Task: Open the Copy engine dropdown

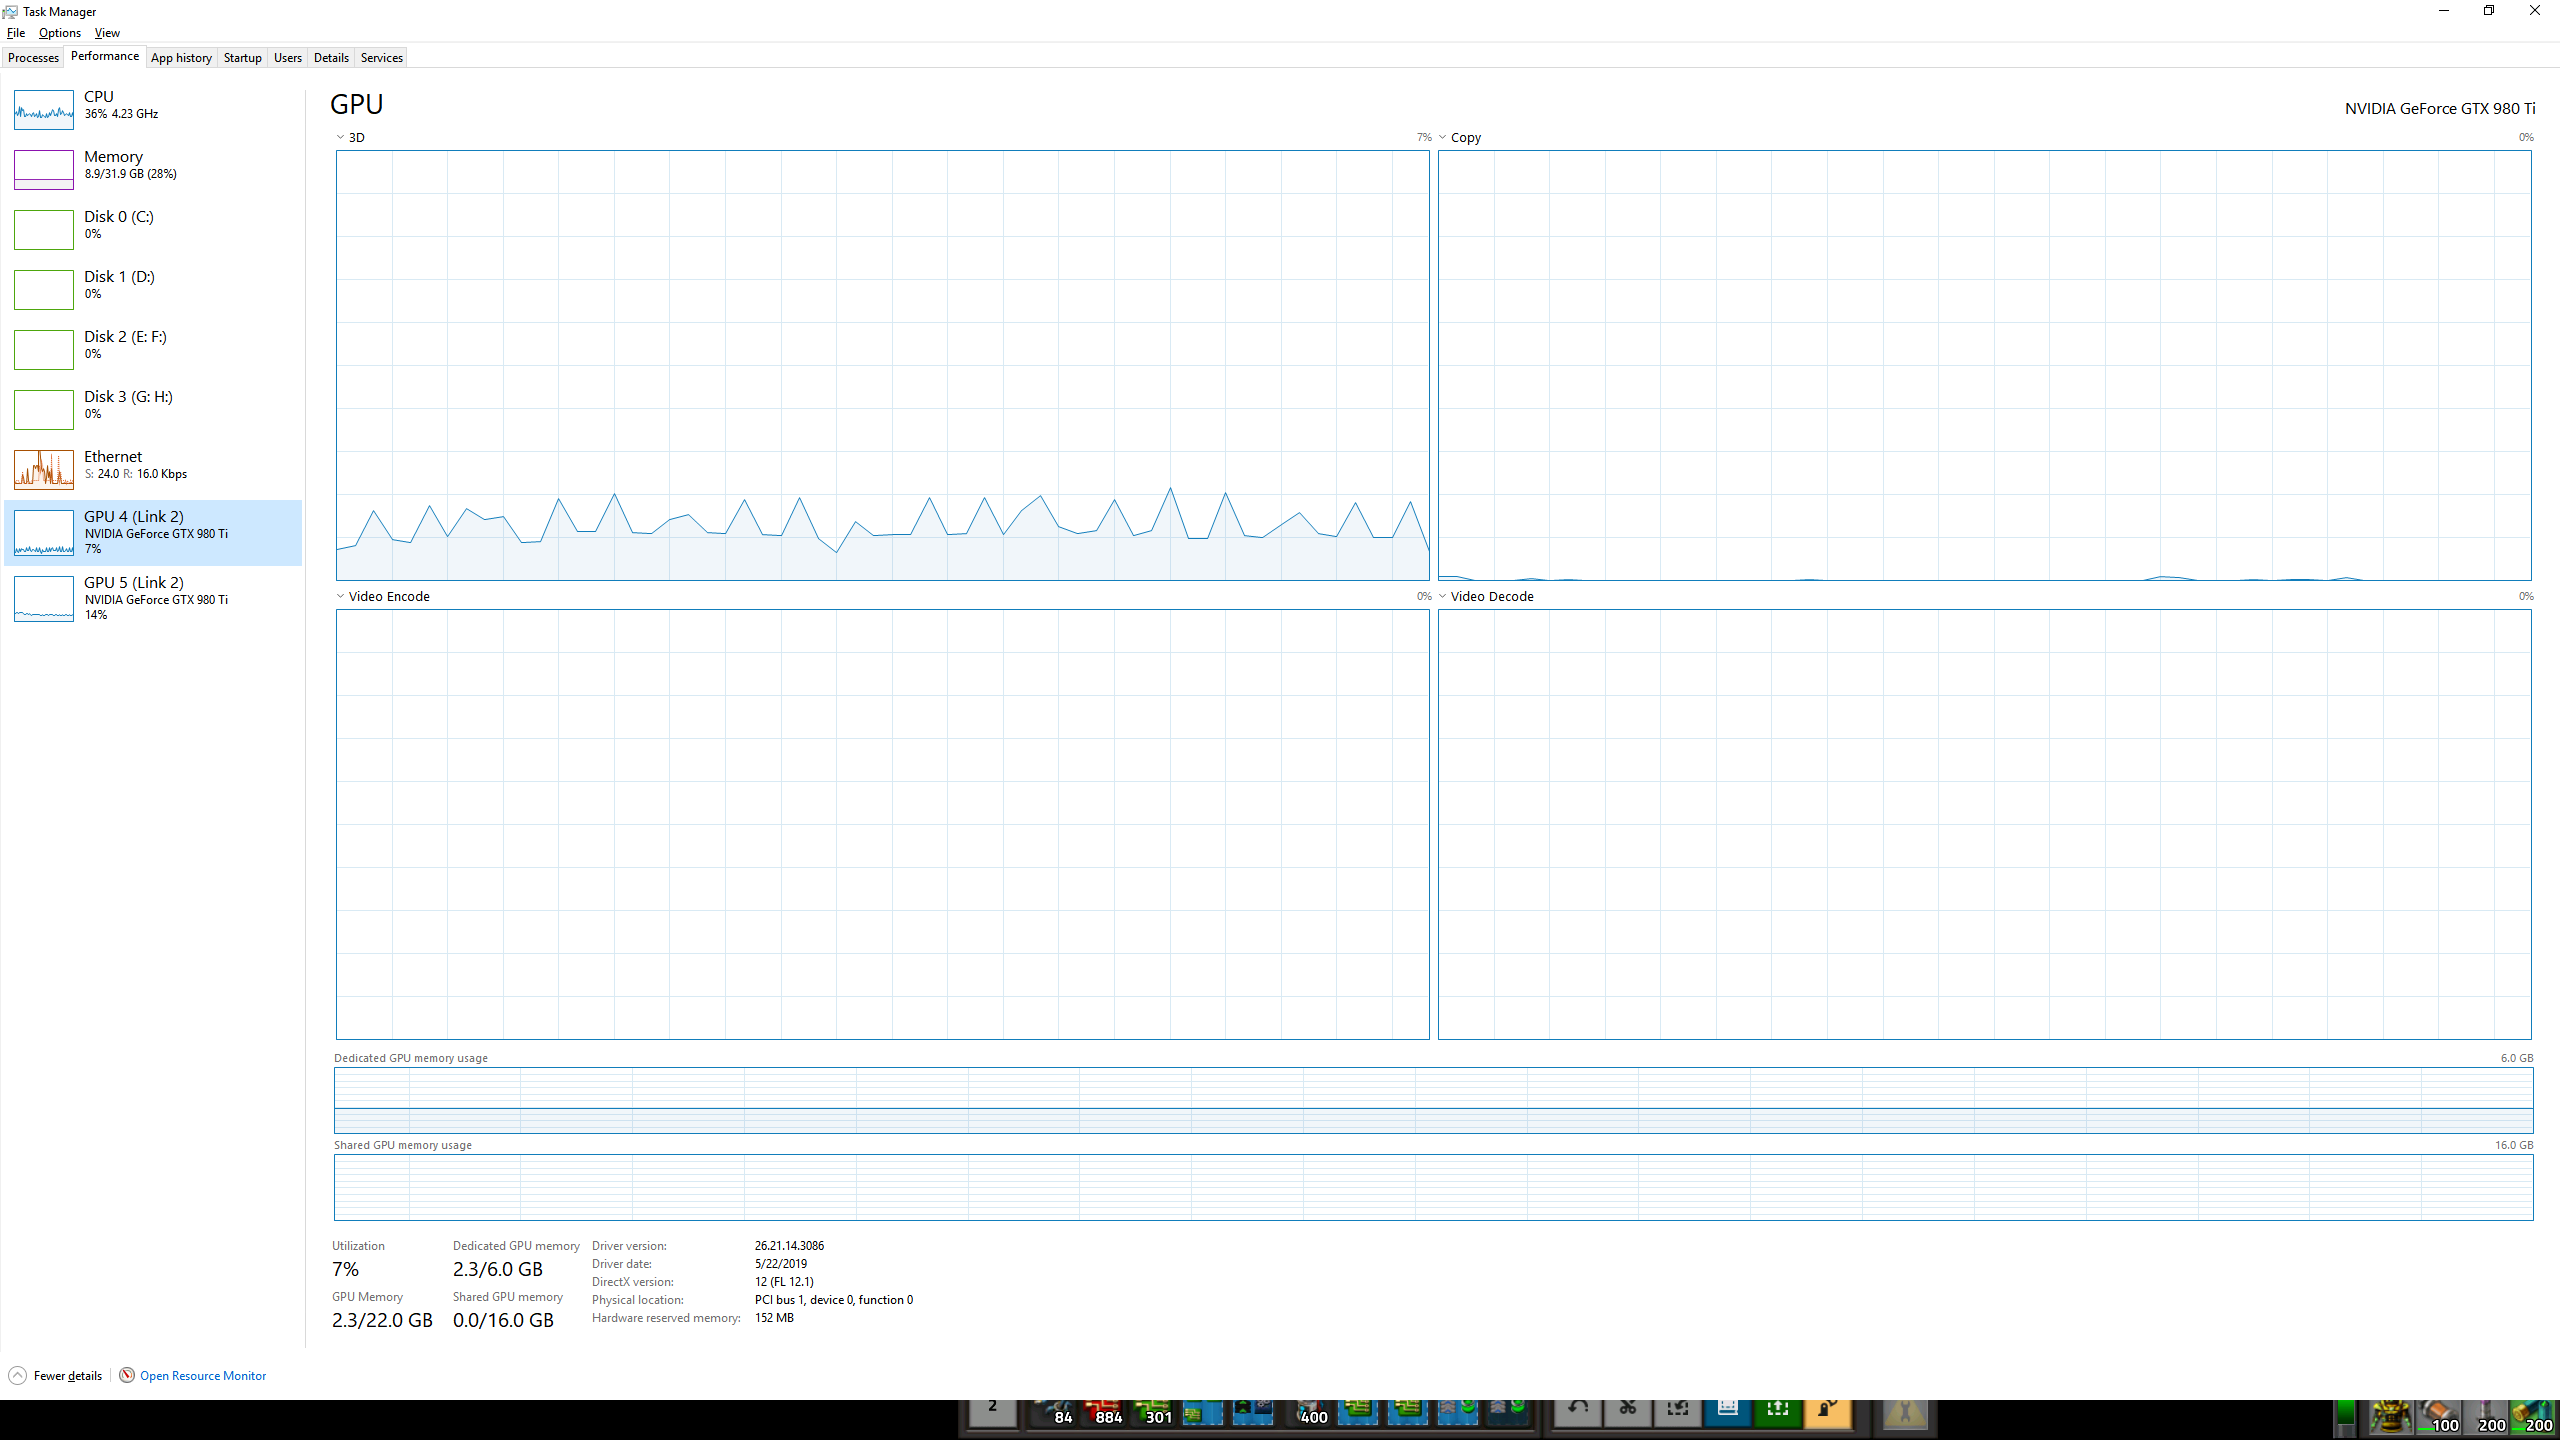Action: (1443, 137)
